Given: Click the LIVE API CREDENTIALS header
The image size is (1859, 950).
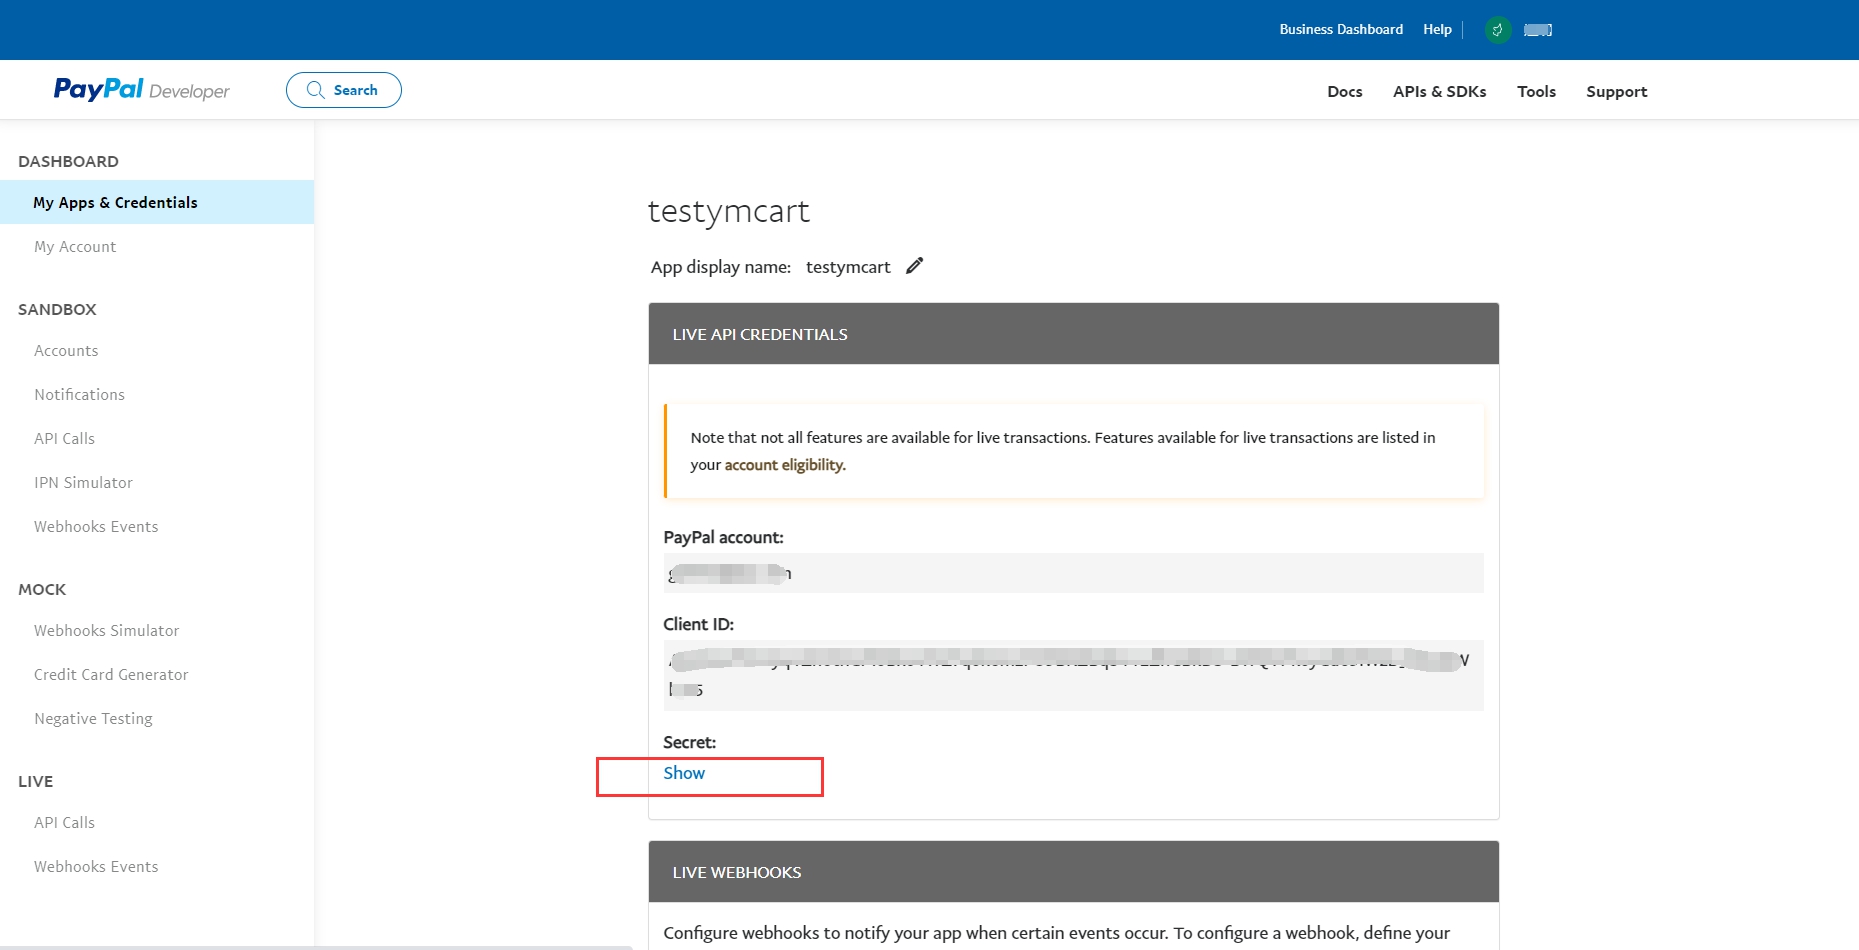Looking at the screenshot, I should coord(1073,334).
